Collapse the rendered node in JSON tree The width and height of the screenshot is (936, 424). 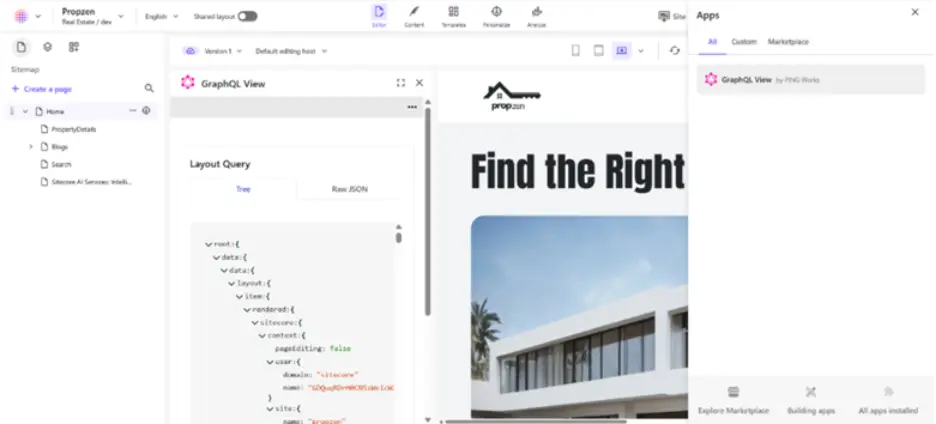(x=247, y=310)
